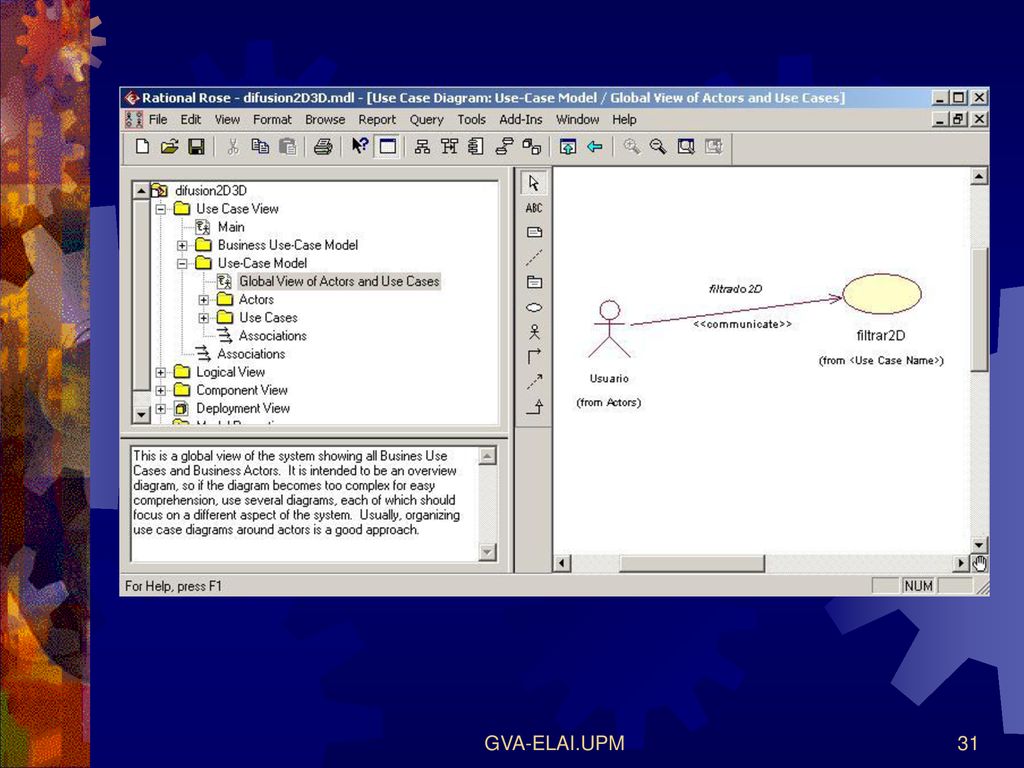Browse interaction diagram toolbar icon
1024x768 pixels.
click(x=449, y=147)
